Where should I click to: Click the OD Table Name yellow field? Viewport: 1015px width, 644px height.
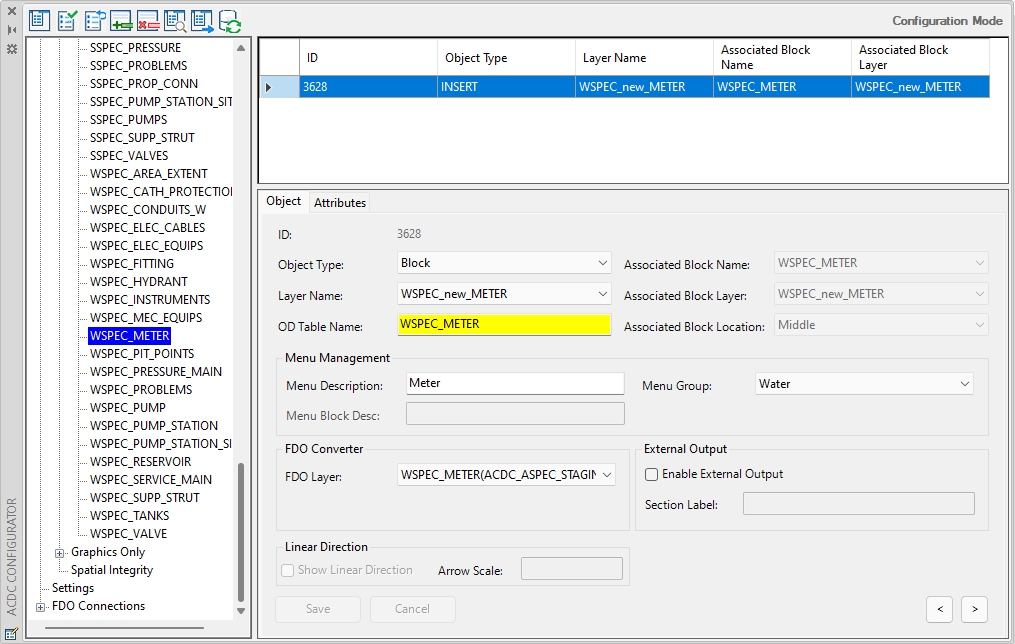[504, 324]
